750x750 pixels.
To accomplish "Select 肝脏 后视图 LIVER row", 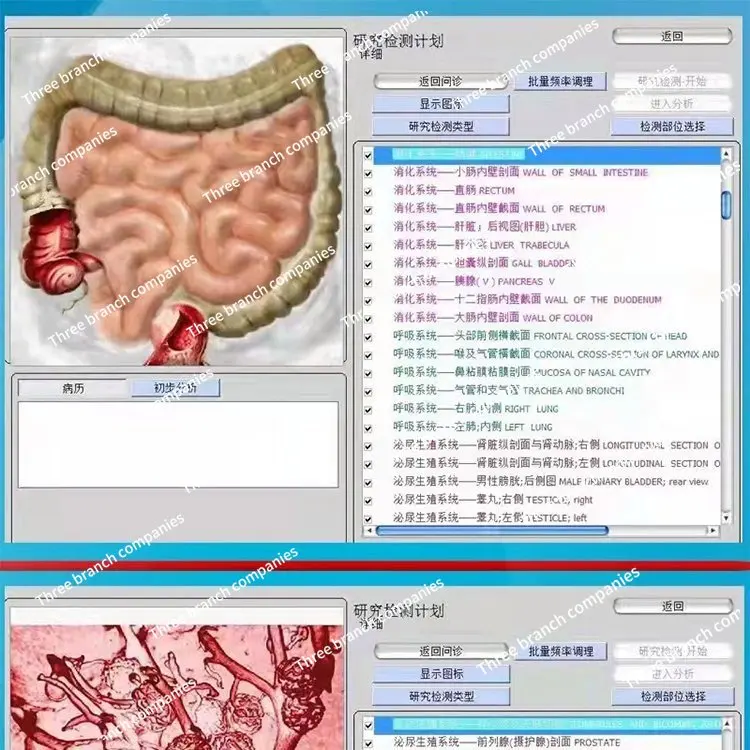I will click(485, 227).
